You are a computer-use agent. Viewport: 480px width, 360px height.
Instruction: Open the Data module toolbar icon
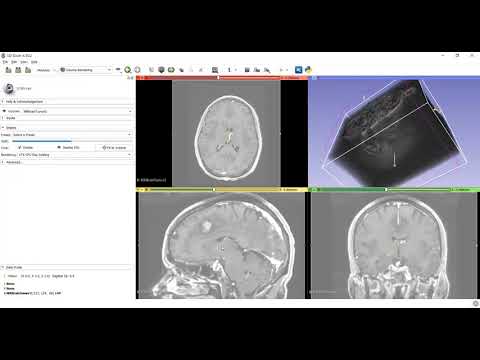(x=151, y=70)
